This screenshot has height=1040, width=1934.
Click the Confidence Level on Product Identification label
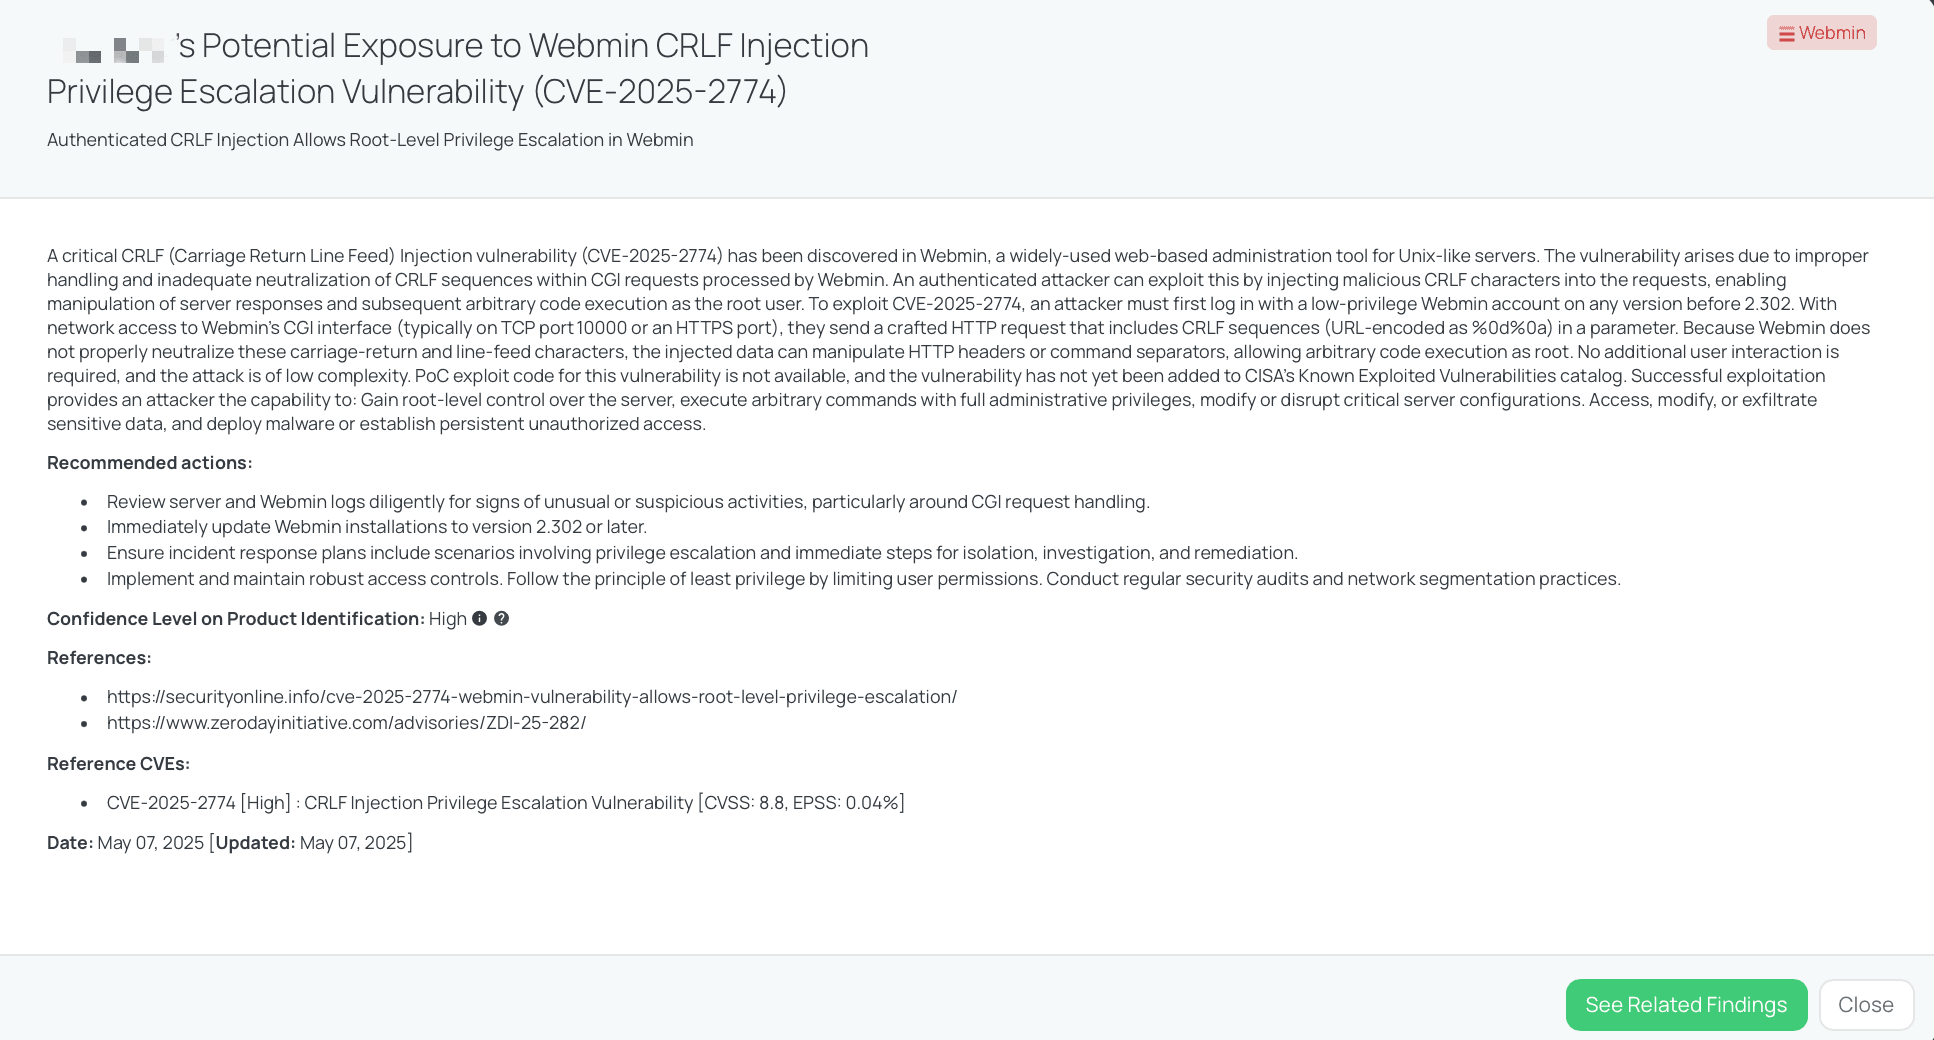click(x=235, y=619)
